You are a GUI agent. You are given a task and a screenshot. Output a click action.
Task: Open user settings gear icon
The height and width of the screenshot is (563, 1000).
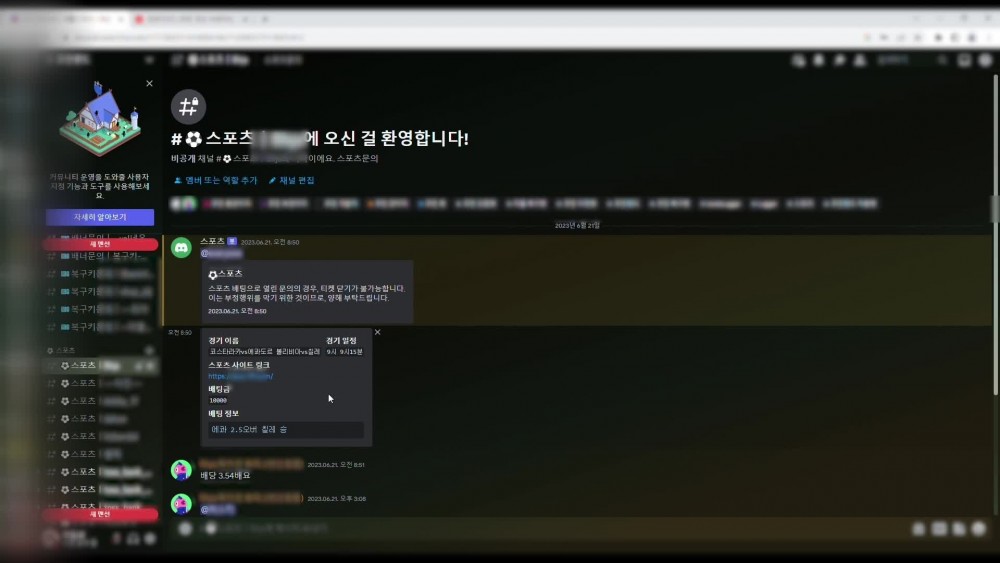(150, 538)
